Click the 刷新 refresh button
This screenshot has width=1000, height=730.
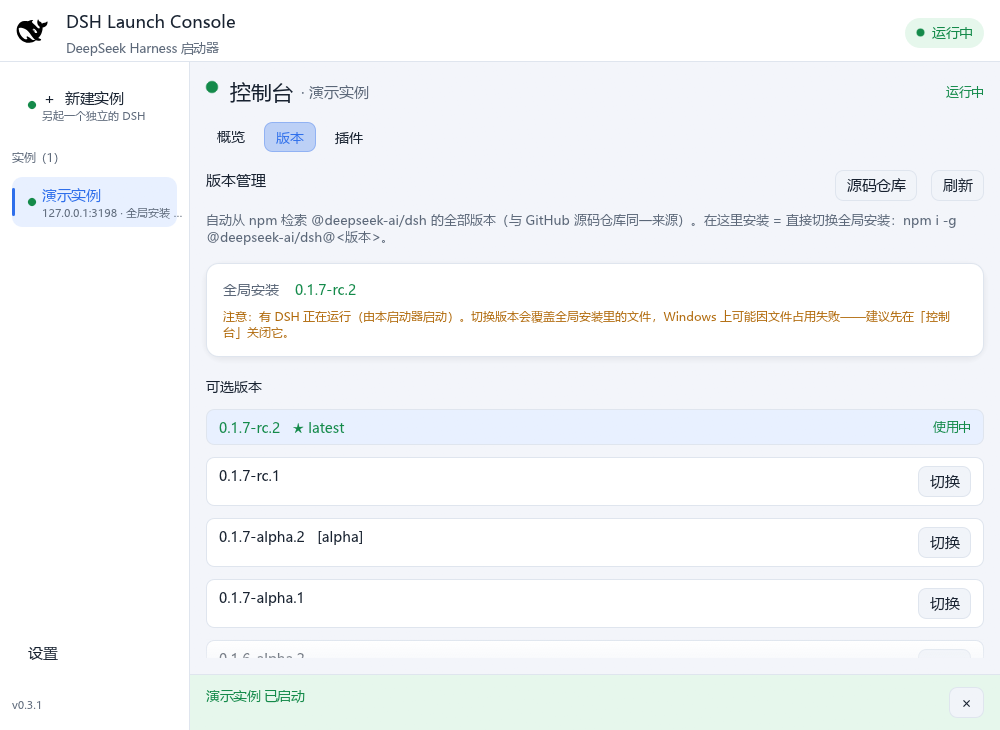[957, 186]
